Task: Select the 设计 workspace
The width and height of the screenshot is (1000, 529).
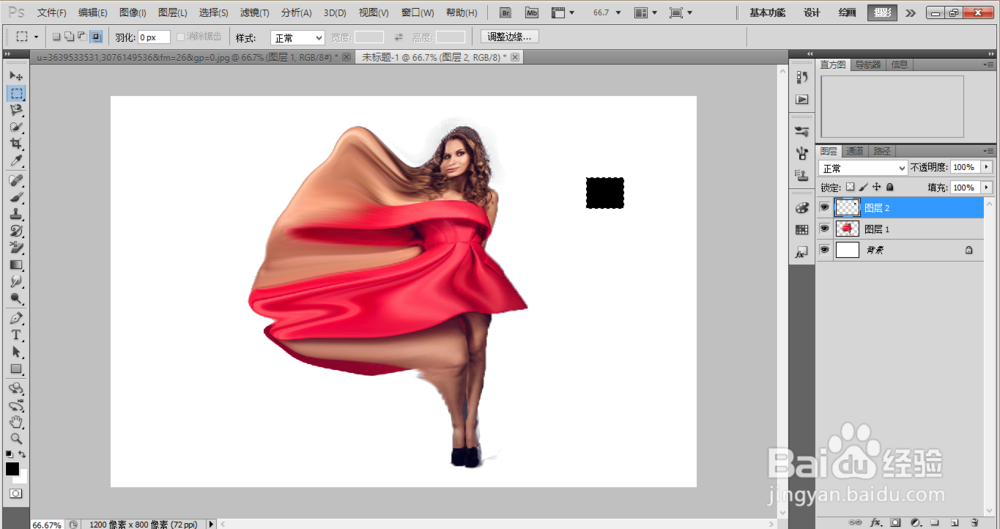Action: (812, 13)
